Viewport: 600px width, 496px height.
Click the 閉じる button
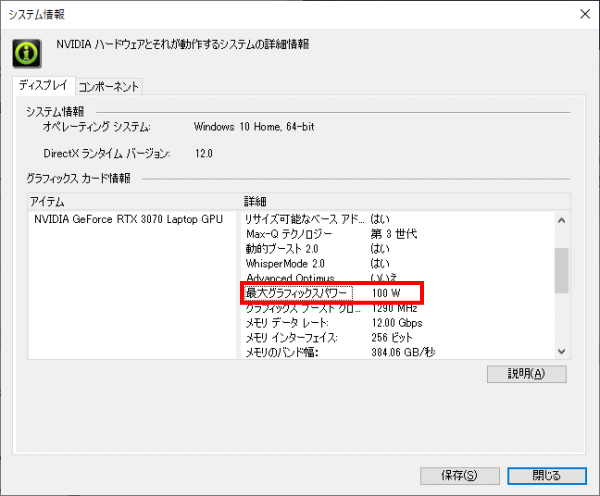(x=547, y=476)
